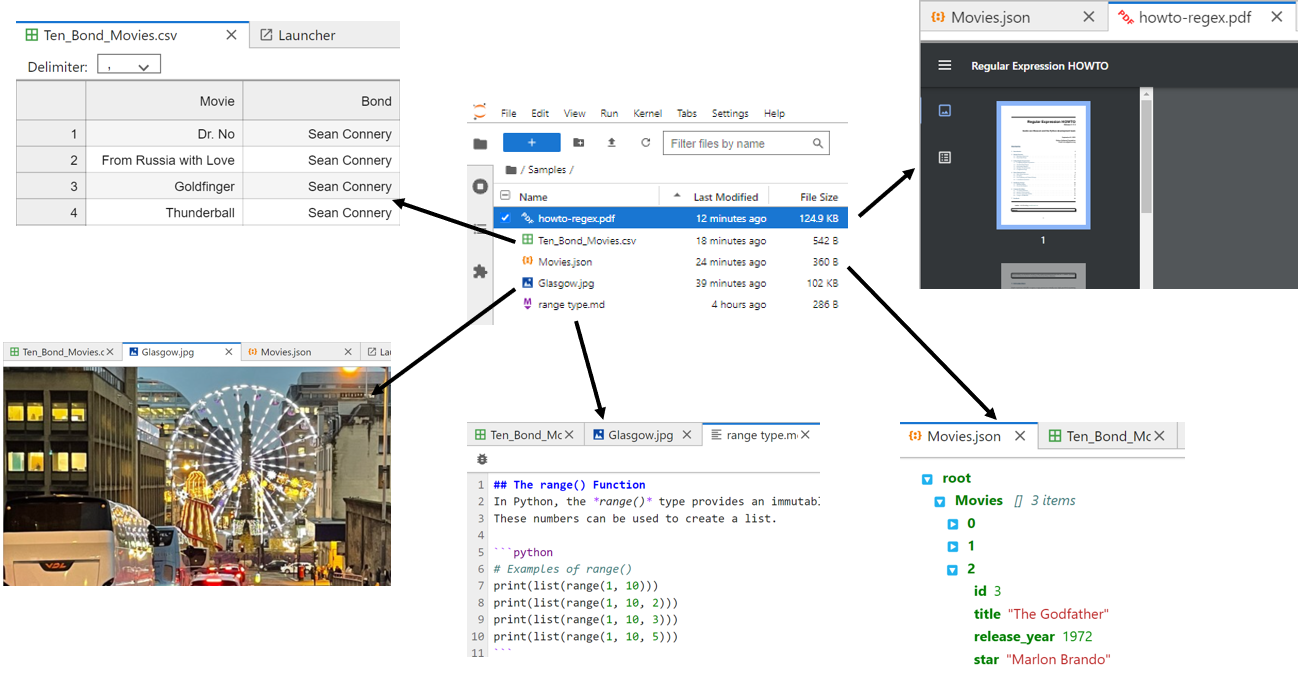Screen dimensions: 1300x675
Task: Open the PDF outline view icon
Action: (945, 157)
